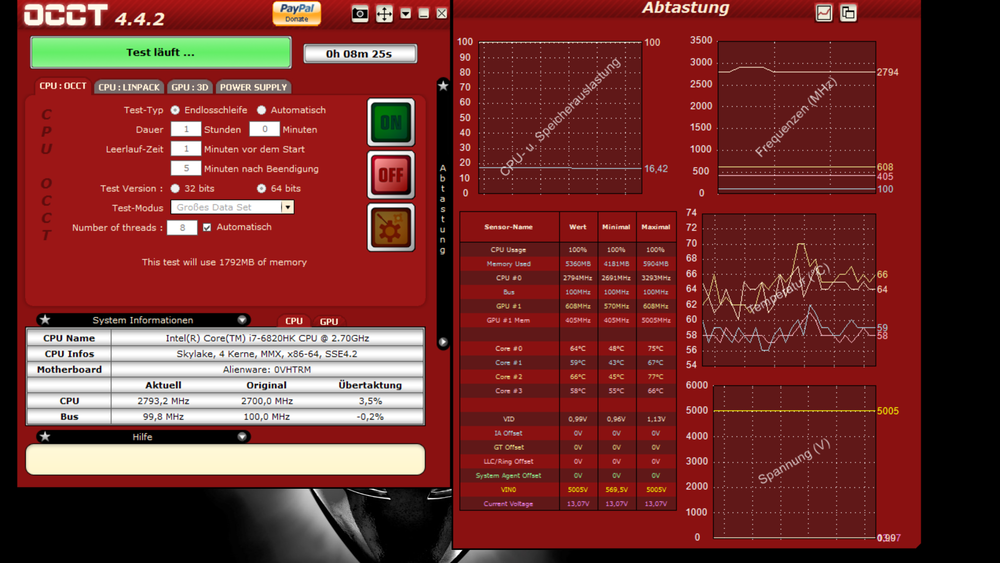Click the graph view icon in Abtastung

click(x=824, y=13)
